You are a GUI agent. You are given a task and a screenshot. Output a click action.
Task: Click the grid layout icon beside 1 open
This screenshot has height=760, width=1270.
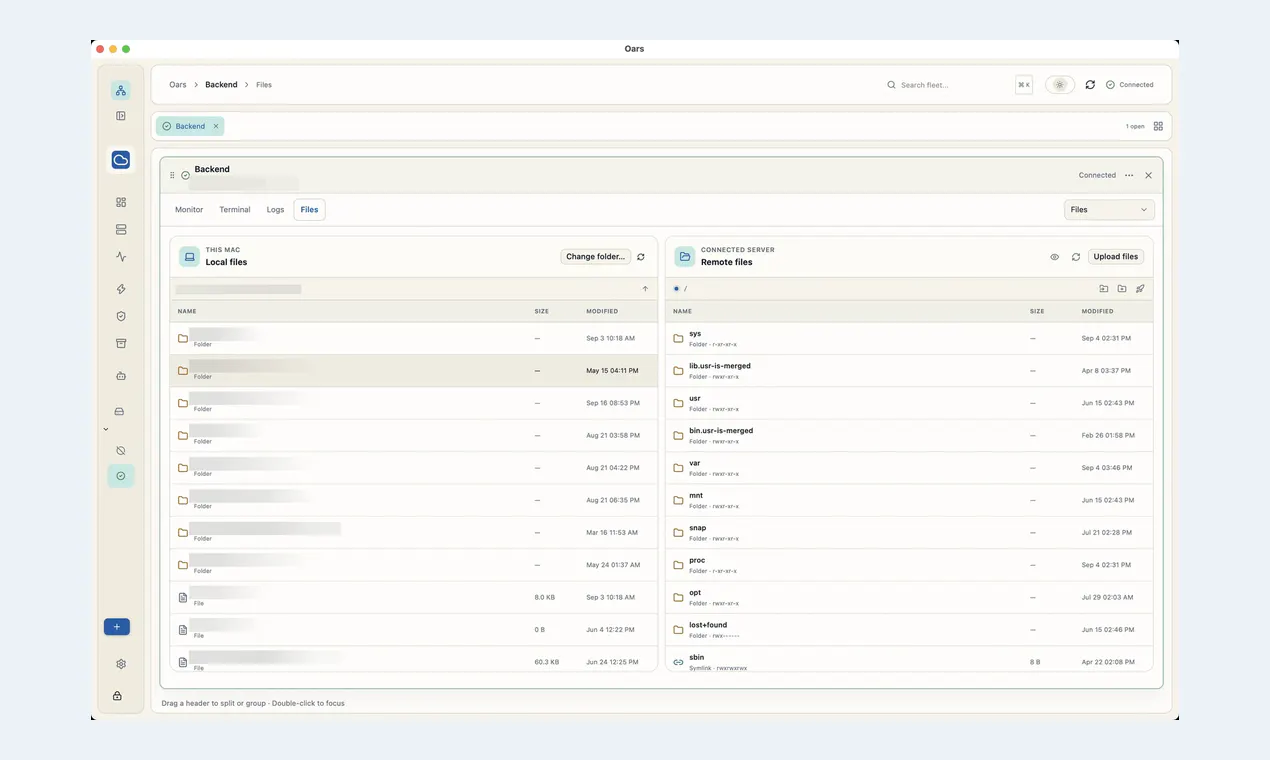pyautogui.click(x=1158, y=126)
